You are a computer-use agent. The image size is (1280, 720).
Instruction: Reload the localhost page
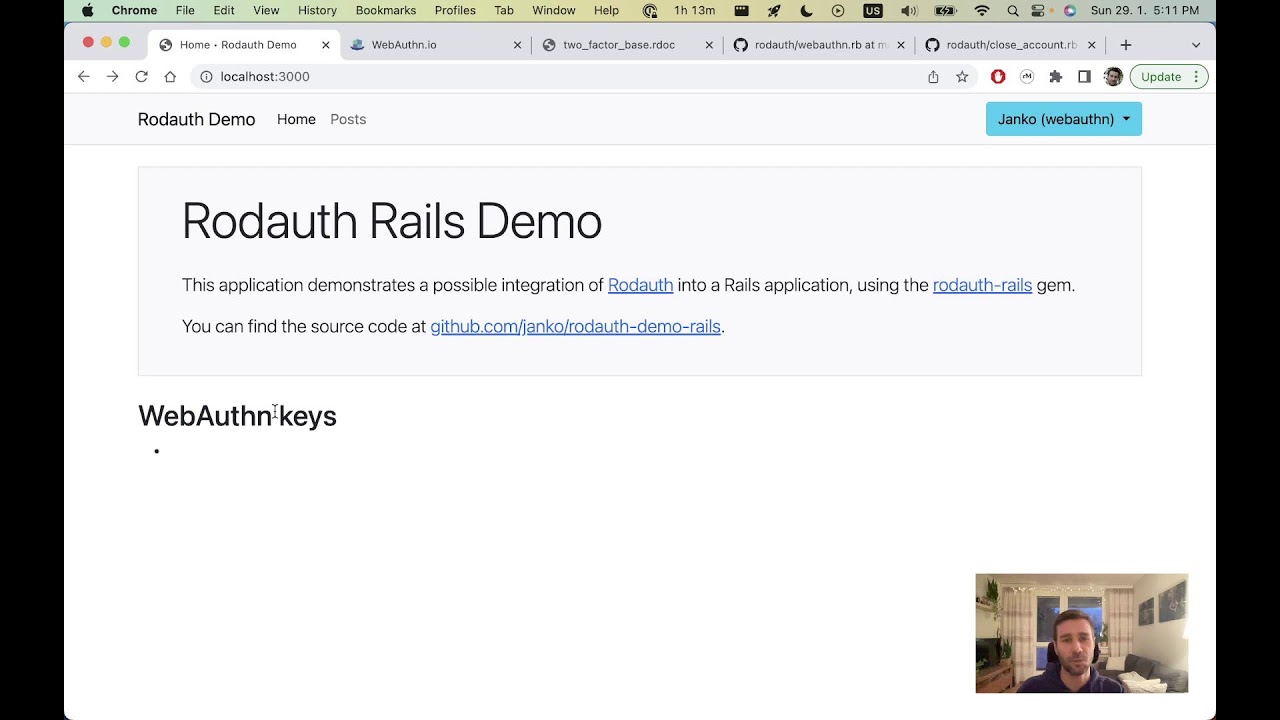(142, 77)
